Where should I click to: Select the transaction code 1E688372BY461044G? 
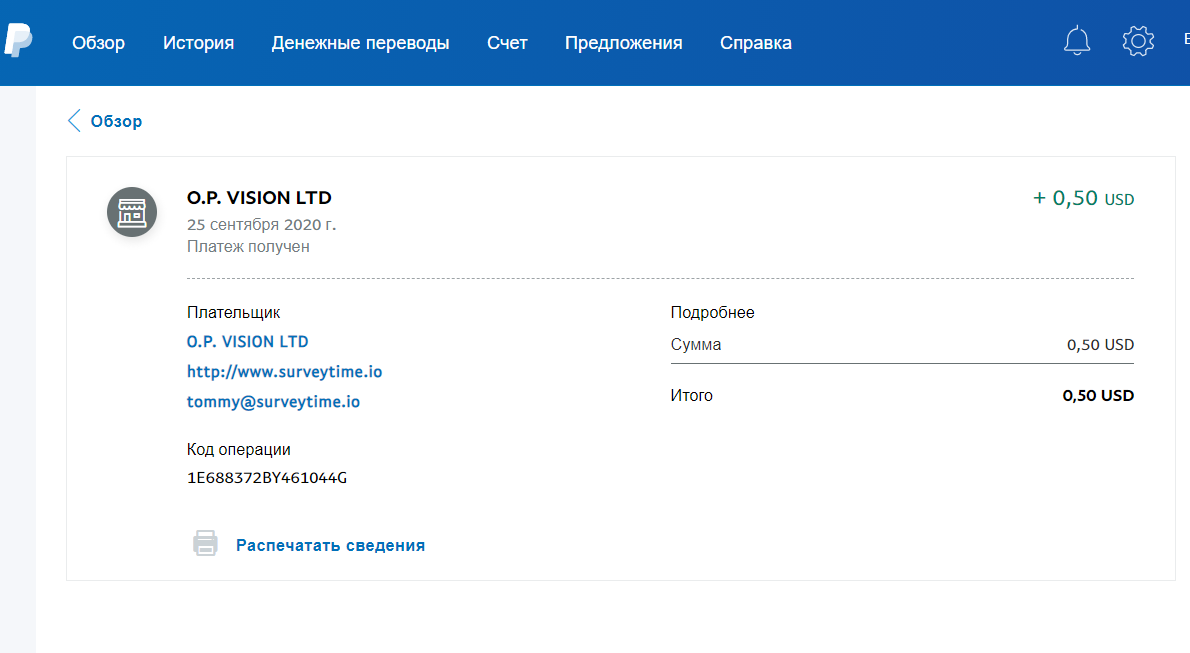267,478
